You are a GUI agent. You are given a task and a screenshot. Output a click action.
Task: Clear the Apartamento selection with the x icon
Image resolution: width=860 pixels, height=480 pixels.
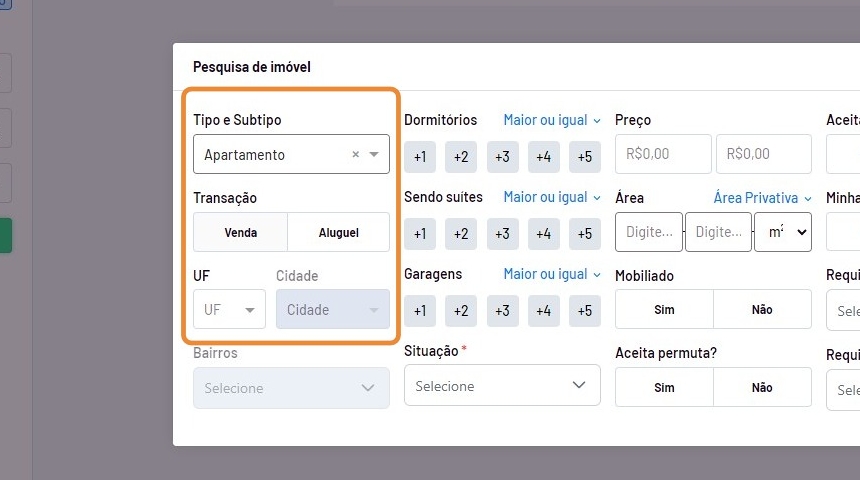(x=356, y=155)
